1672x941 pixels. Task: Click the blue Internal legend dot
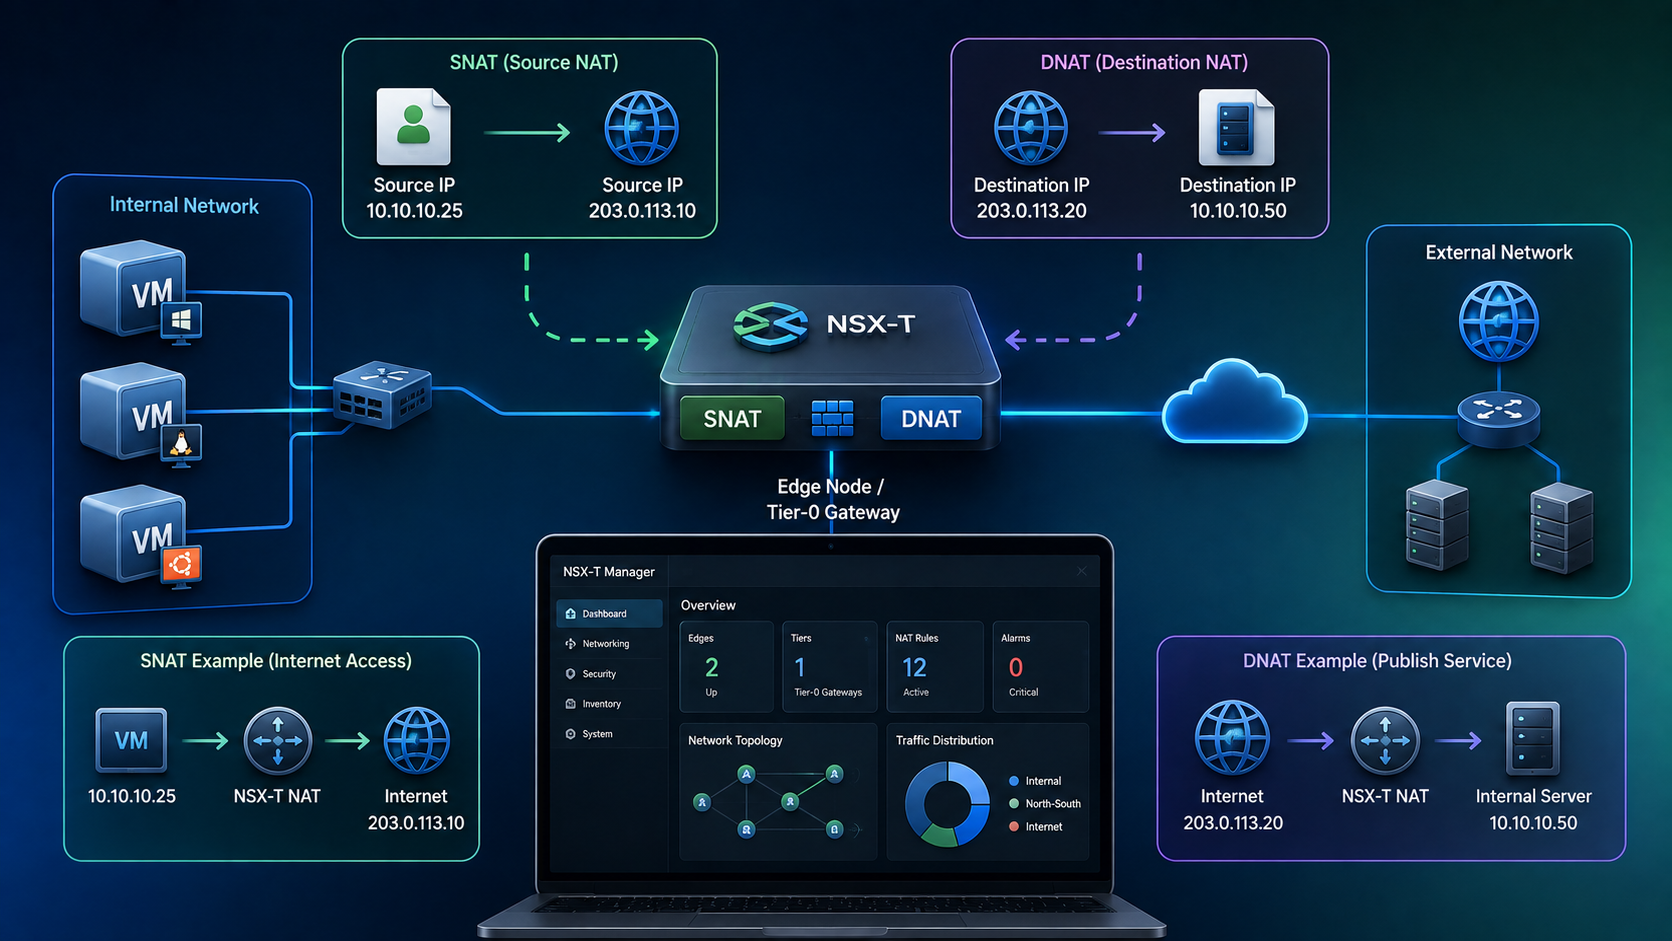[x=1014, y=781]
